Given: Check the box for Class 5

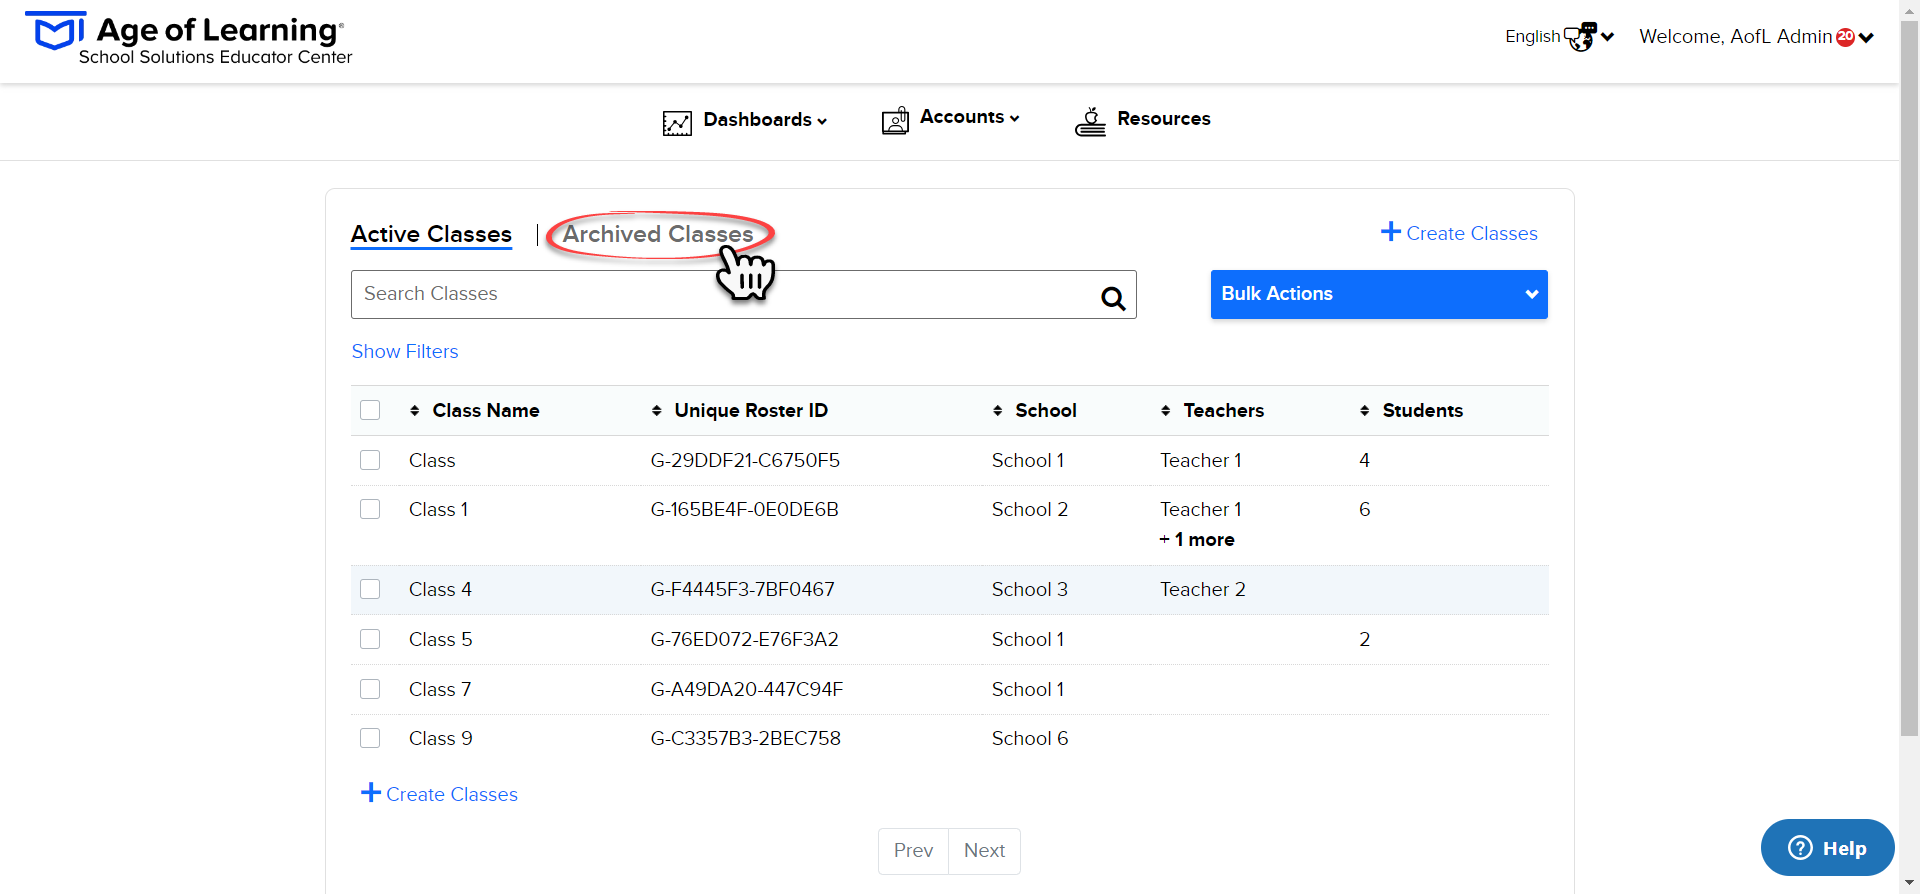Looking at the screenshot, I should pos(370,639).
